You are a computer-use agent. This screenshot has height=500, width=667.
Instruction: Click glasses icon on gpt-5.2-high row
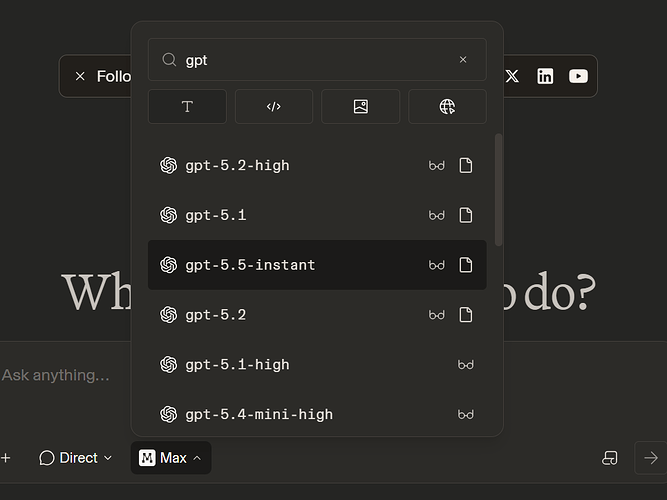click(x=436, y=166)
